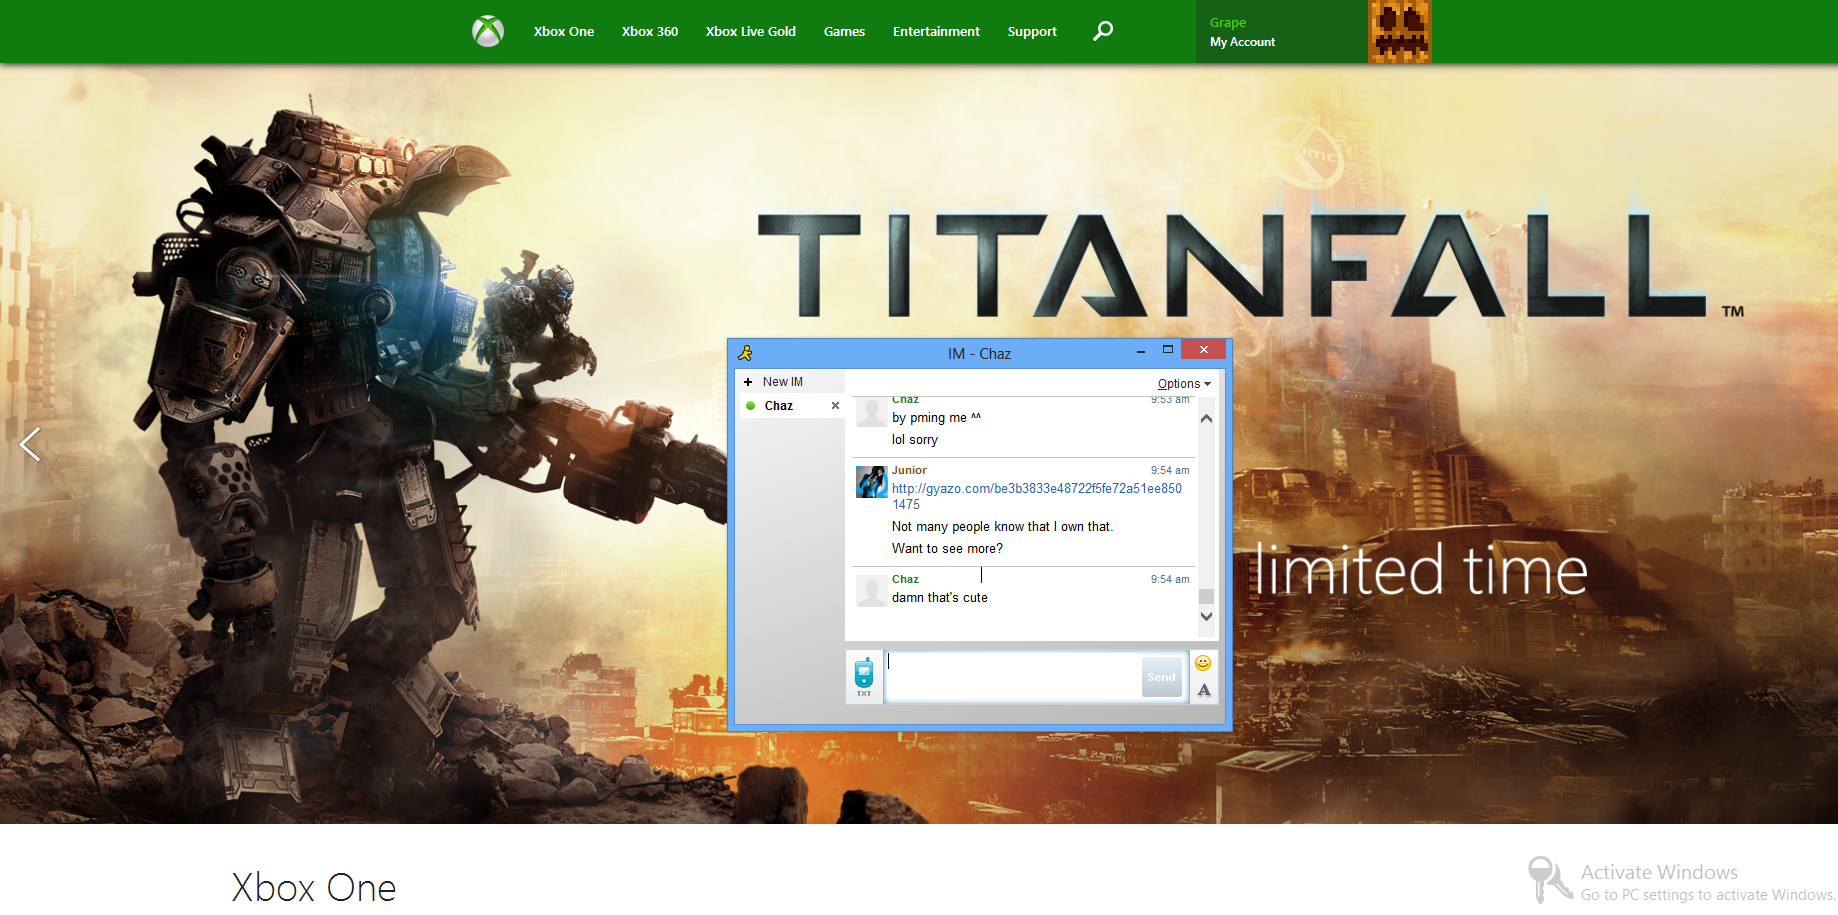Open the text formatting A icon

pos(1204,690)
